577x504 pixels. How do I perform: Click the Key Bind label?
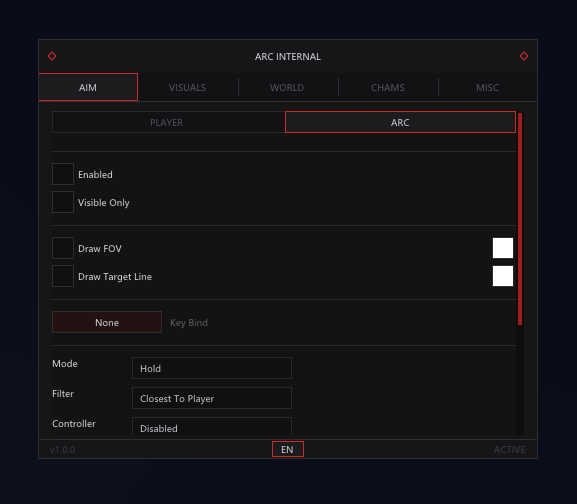pos(189,323)
